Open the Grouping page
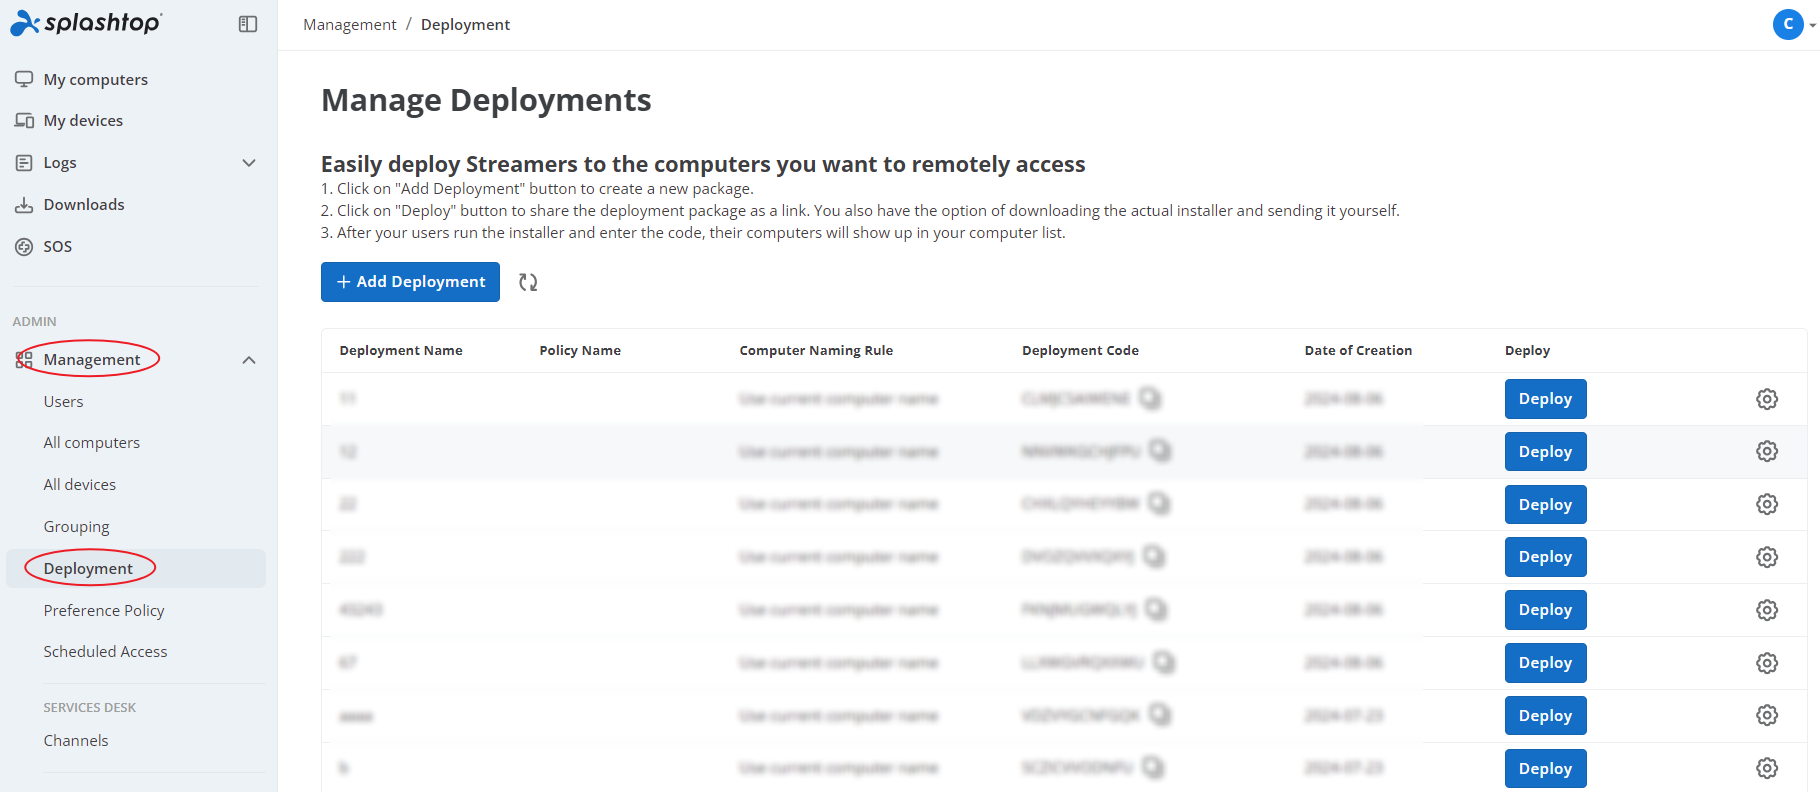1820x792 pixels. click(76, 526)
